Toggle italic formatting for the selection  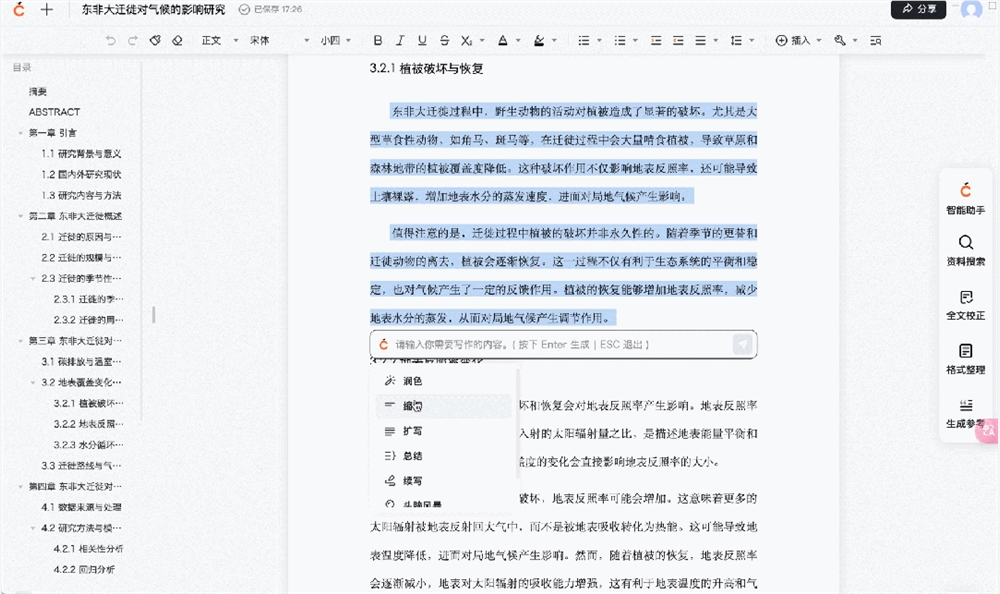[x=399, y=40]
